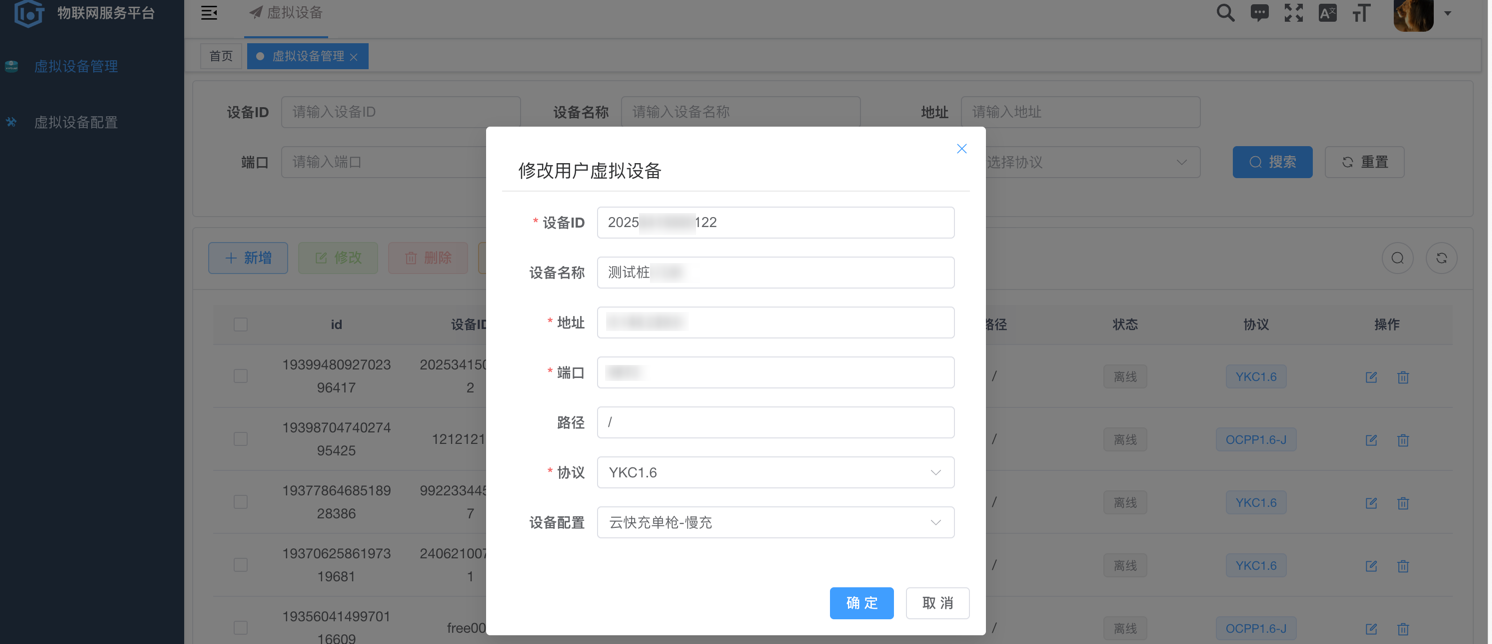Check the checkbox for device id 1939948092702396417
1492x644 pixels.
click(x=240, y=376)
